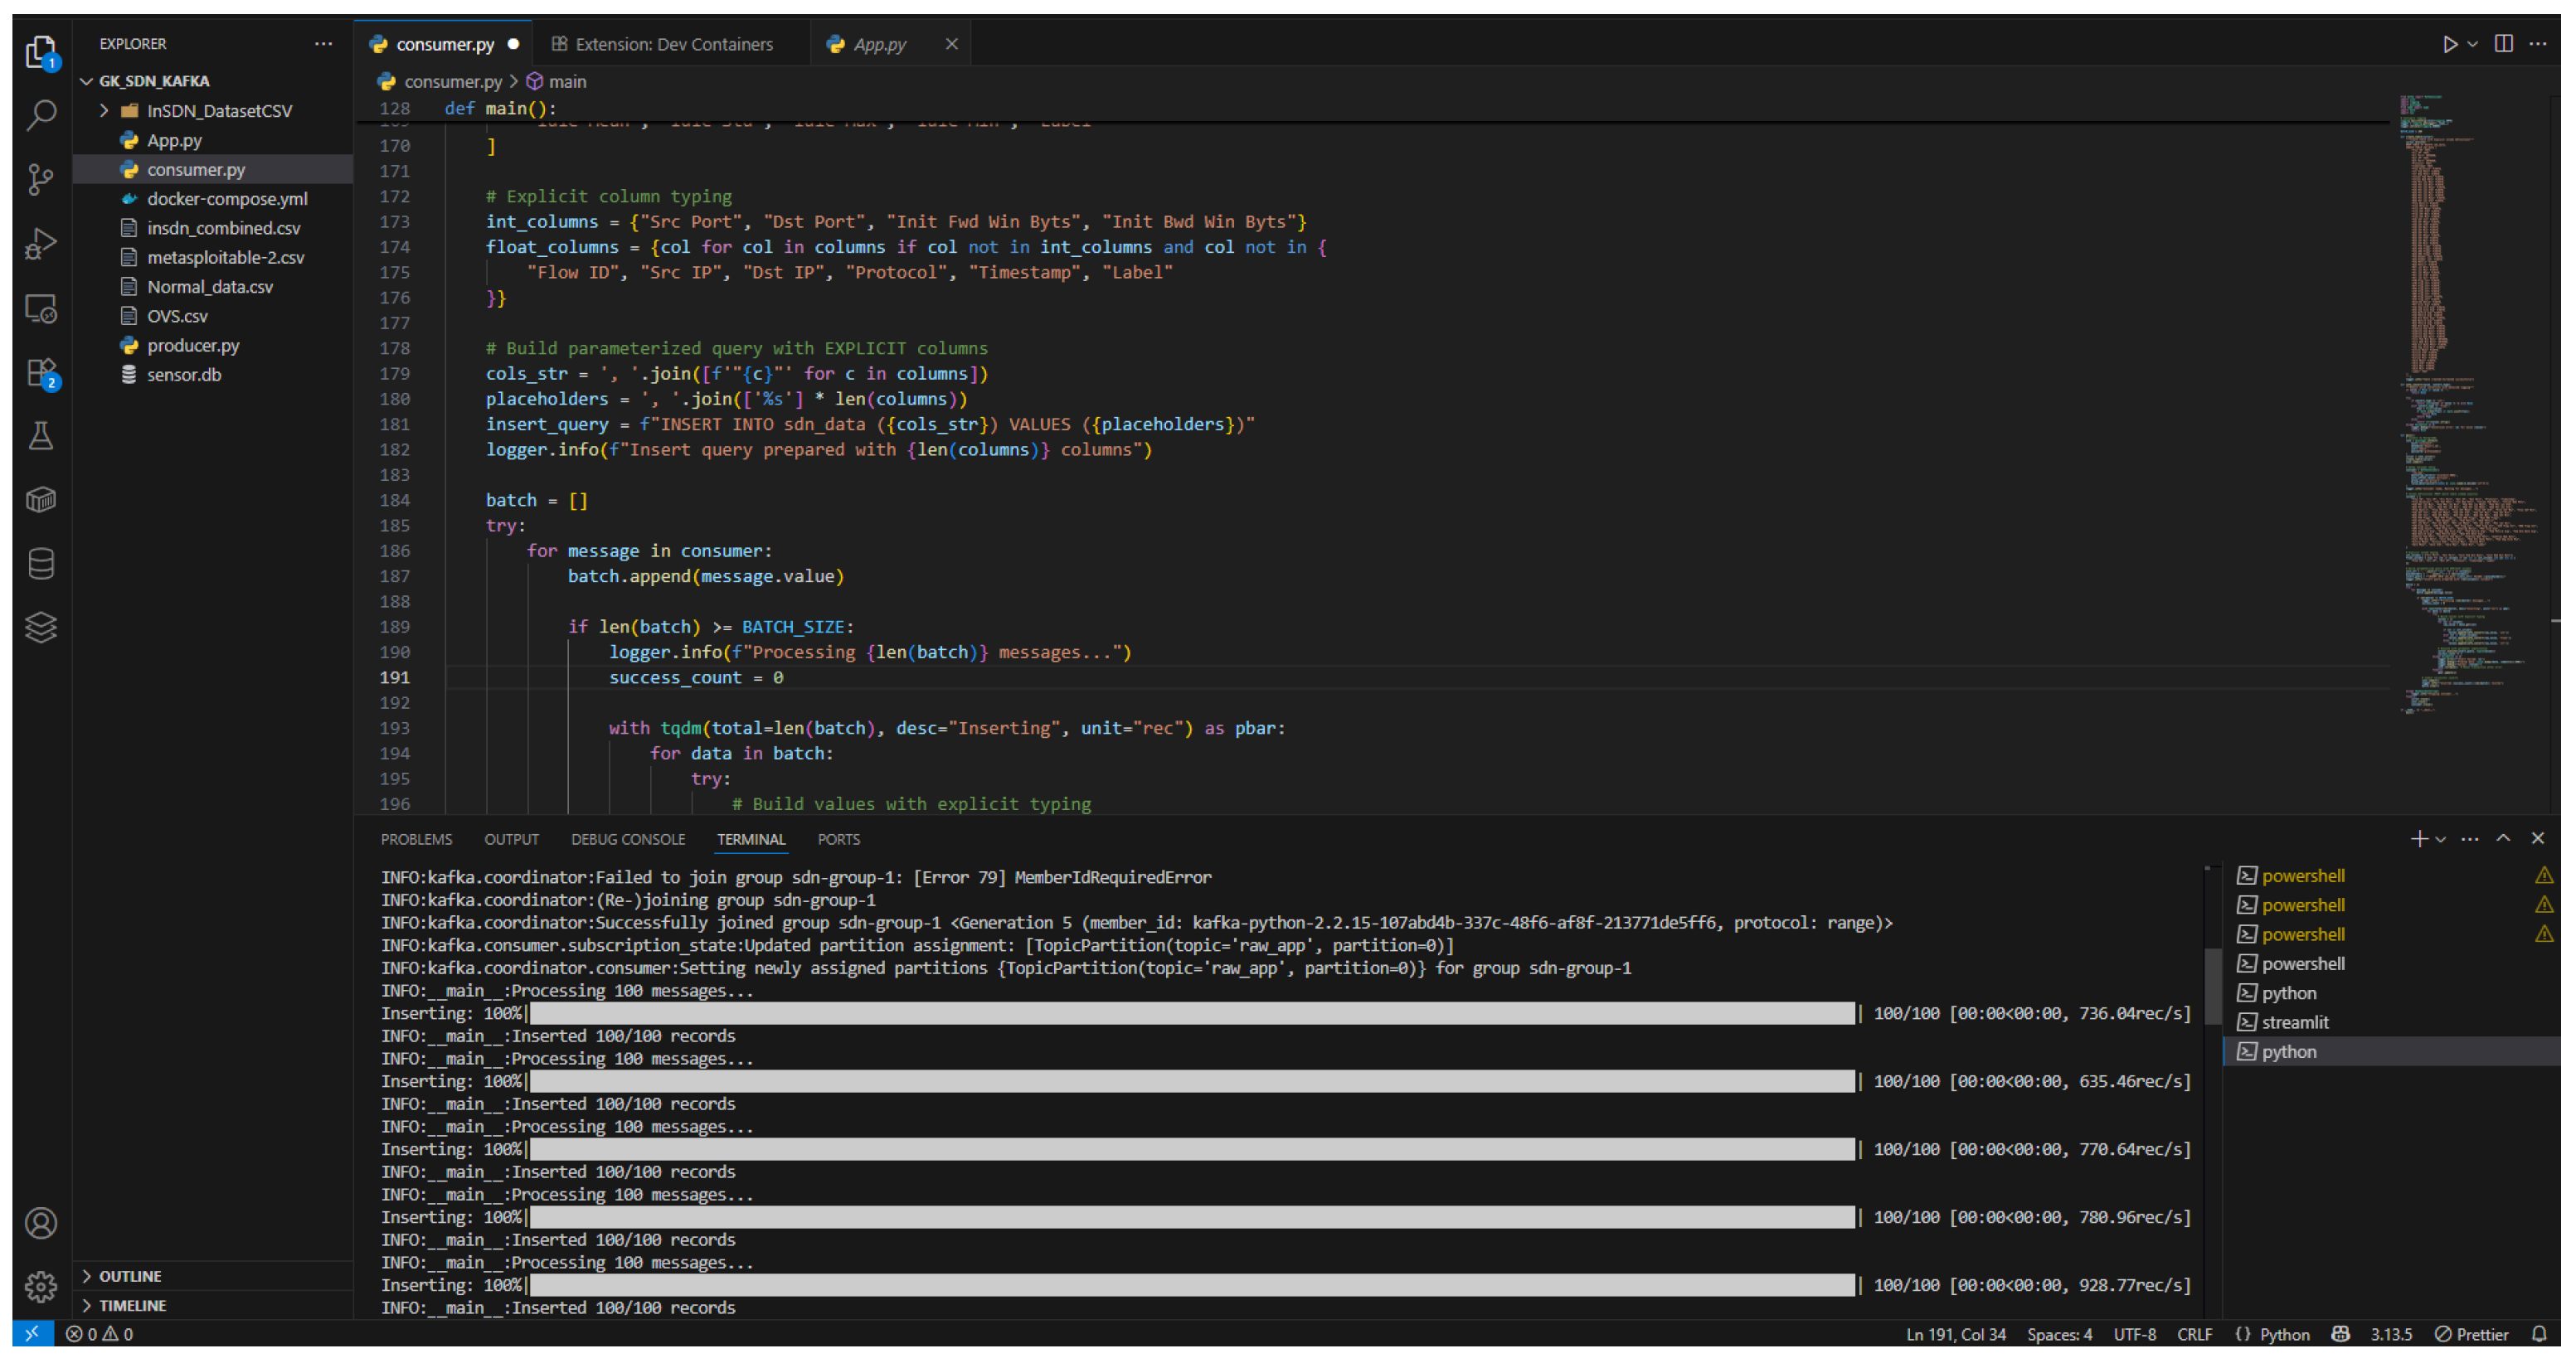Open the Search view in activity bar

pos(40,114)
